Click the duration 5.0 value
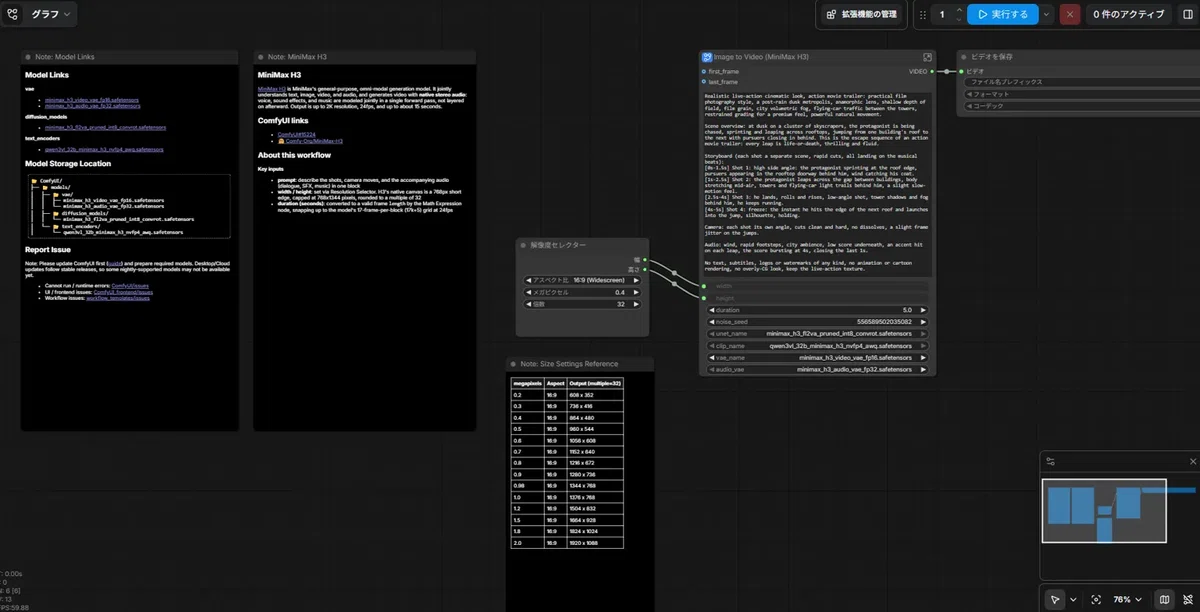1200x612 pixels. pos(906,311)
